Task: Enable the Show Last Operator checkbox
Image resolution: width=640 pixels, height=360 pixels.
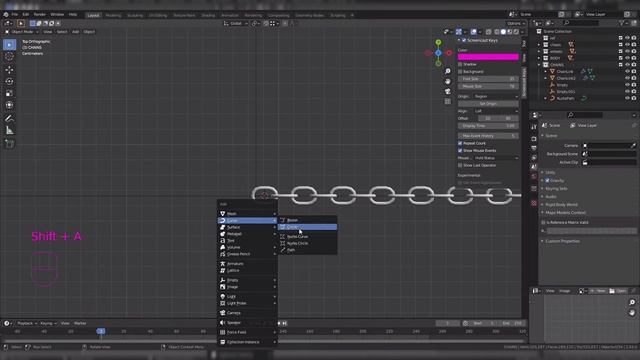Action: pos(460,165)
